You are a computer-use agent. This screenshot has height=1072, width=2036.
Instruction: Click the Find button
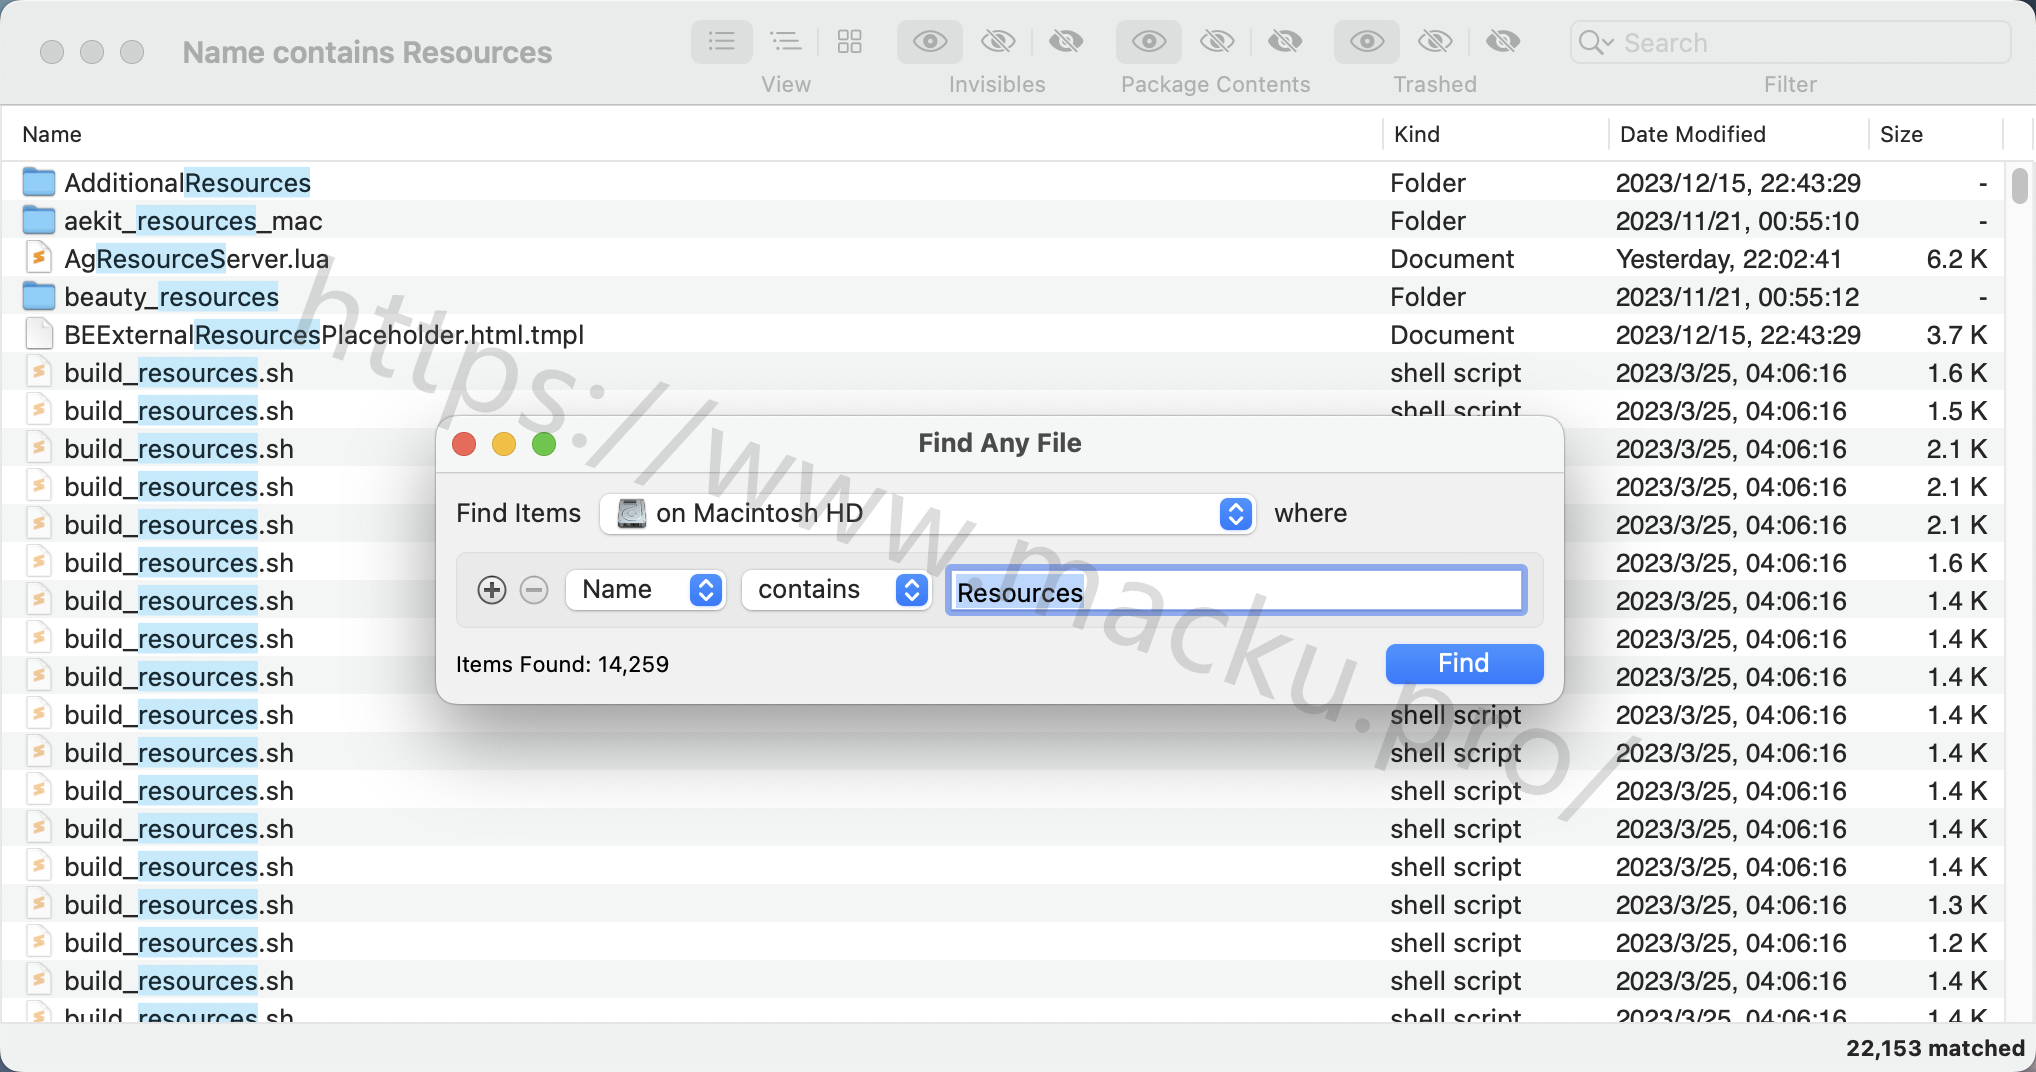[x=1464, y=663]
